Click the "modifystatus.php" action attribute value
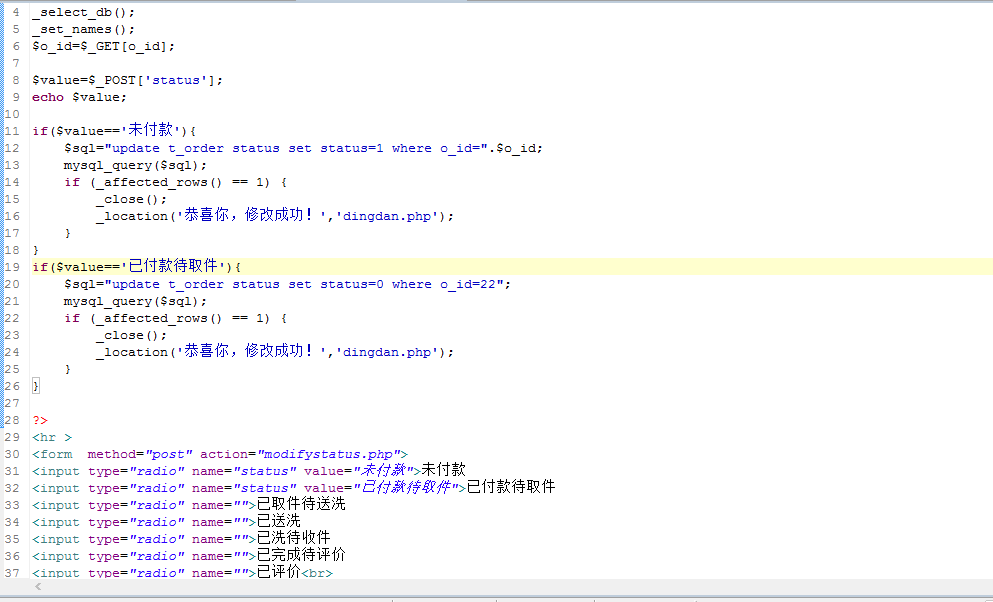 point(328,455)
